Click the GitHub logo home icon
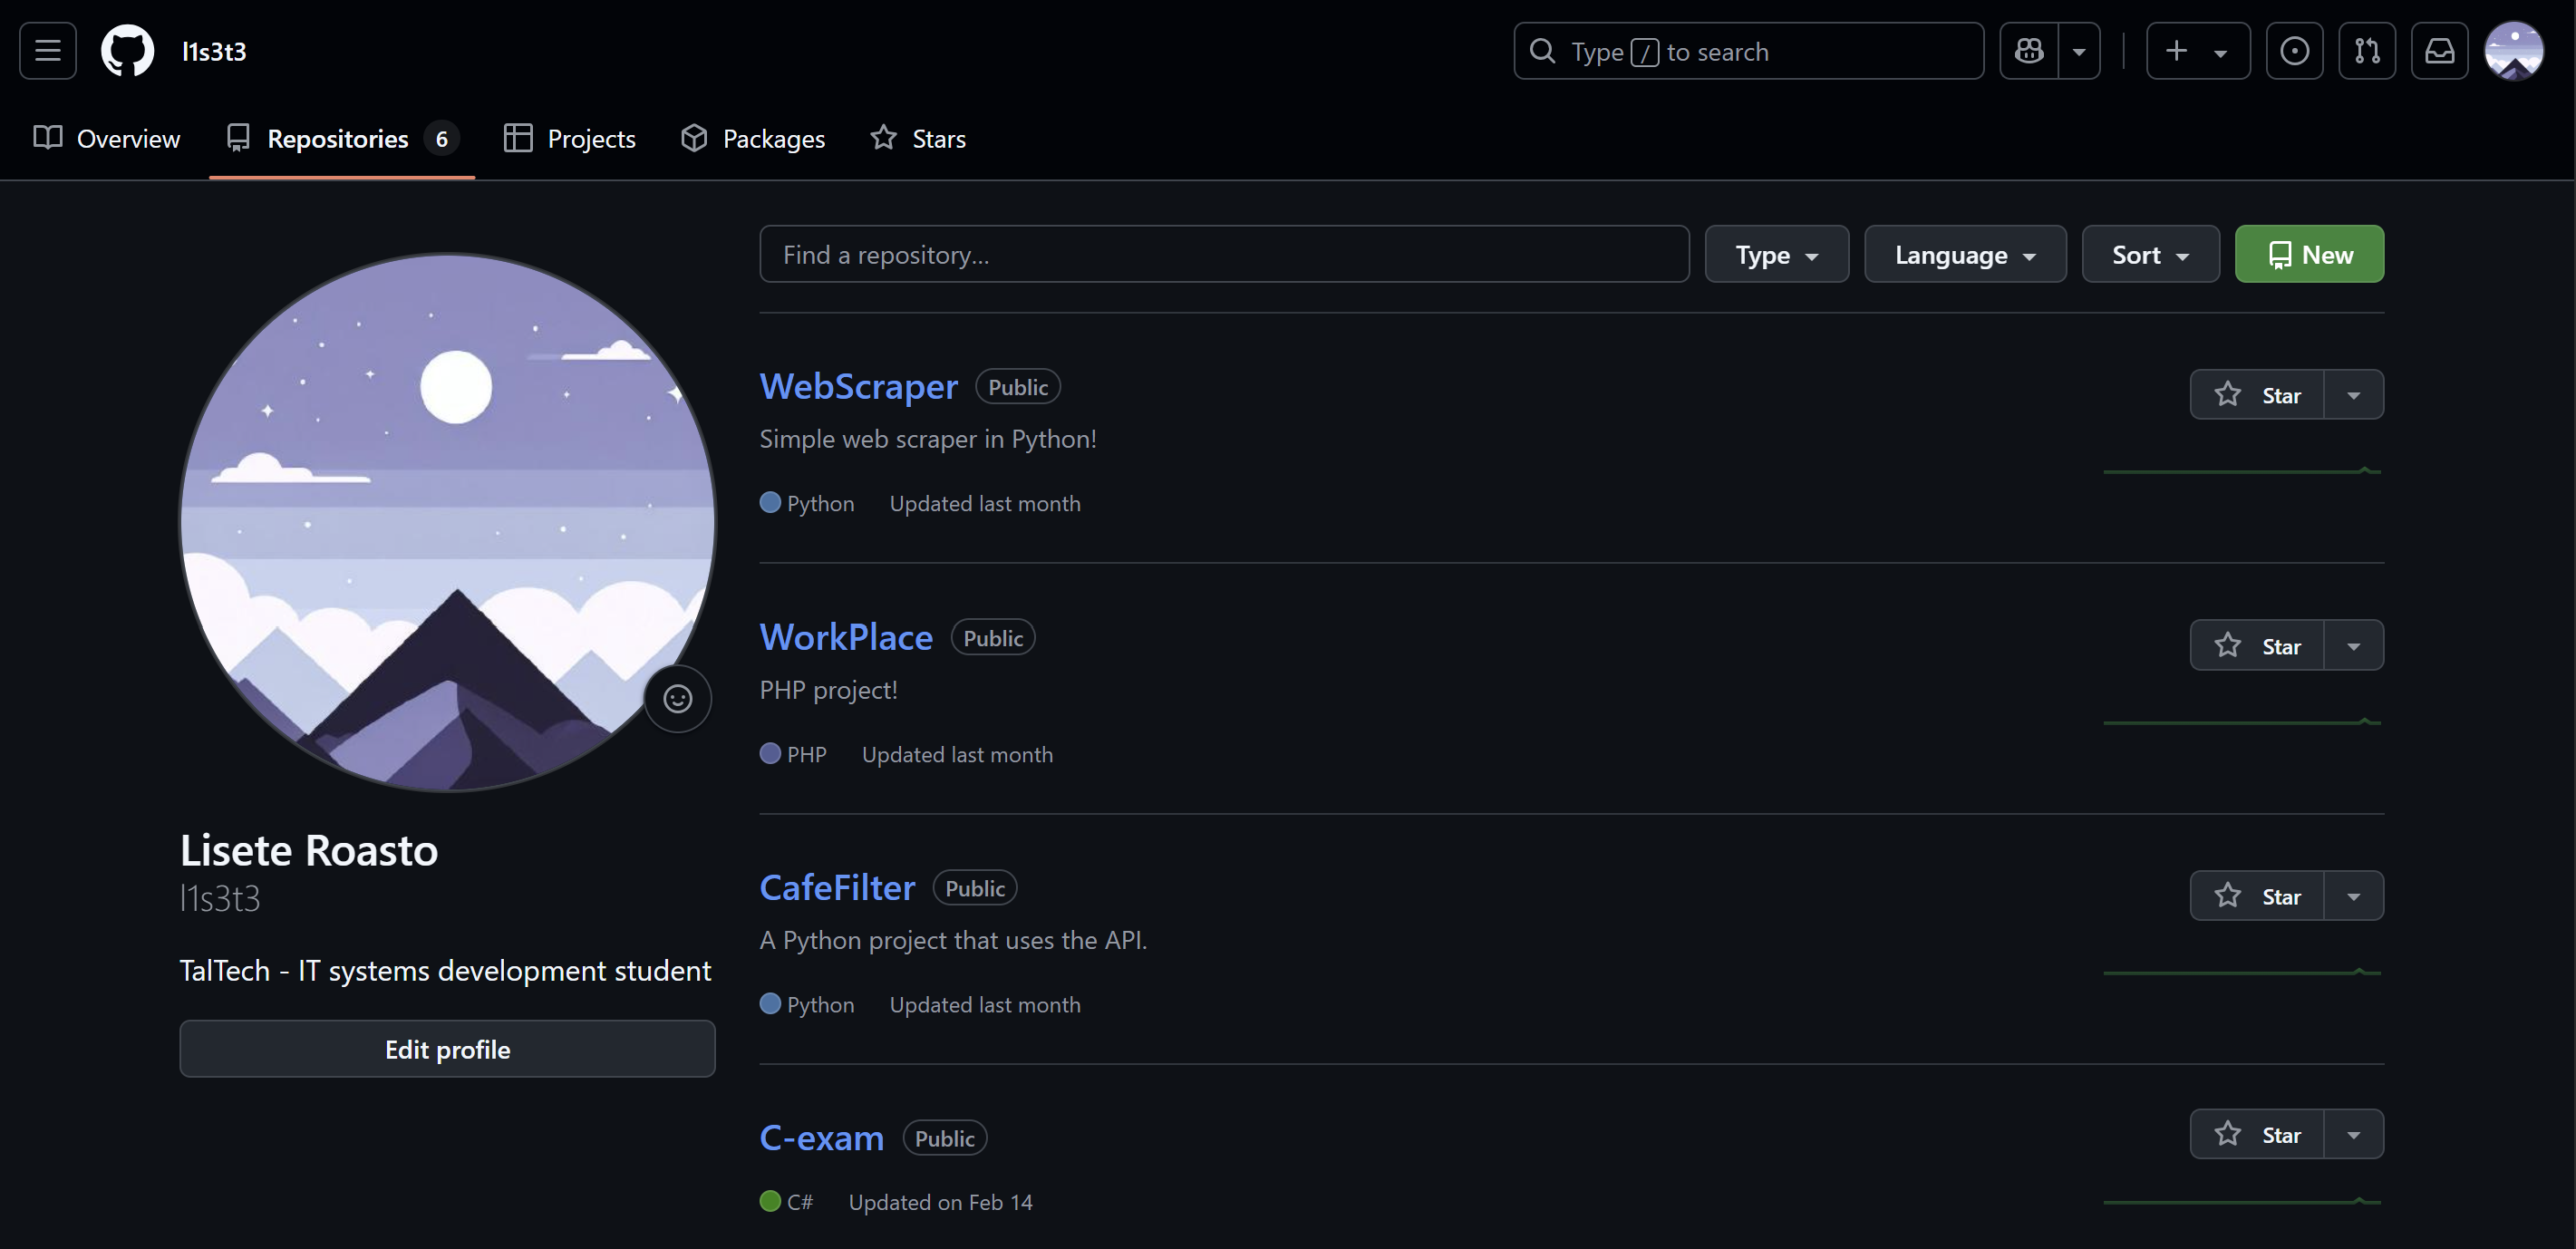This screenshot has height=1249, width=2576. point(127,51)
